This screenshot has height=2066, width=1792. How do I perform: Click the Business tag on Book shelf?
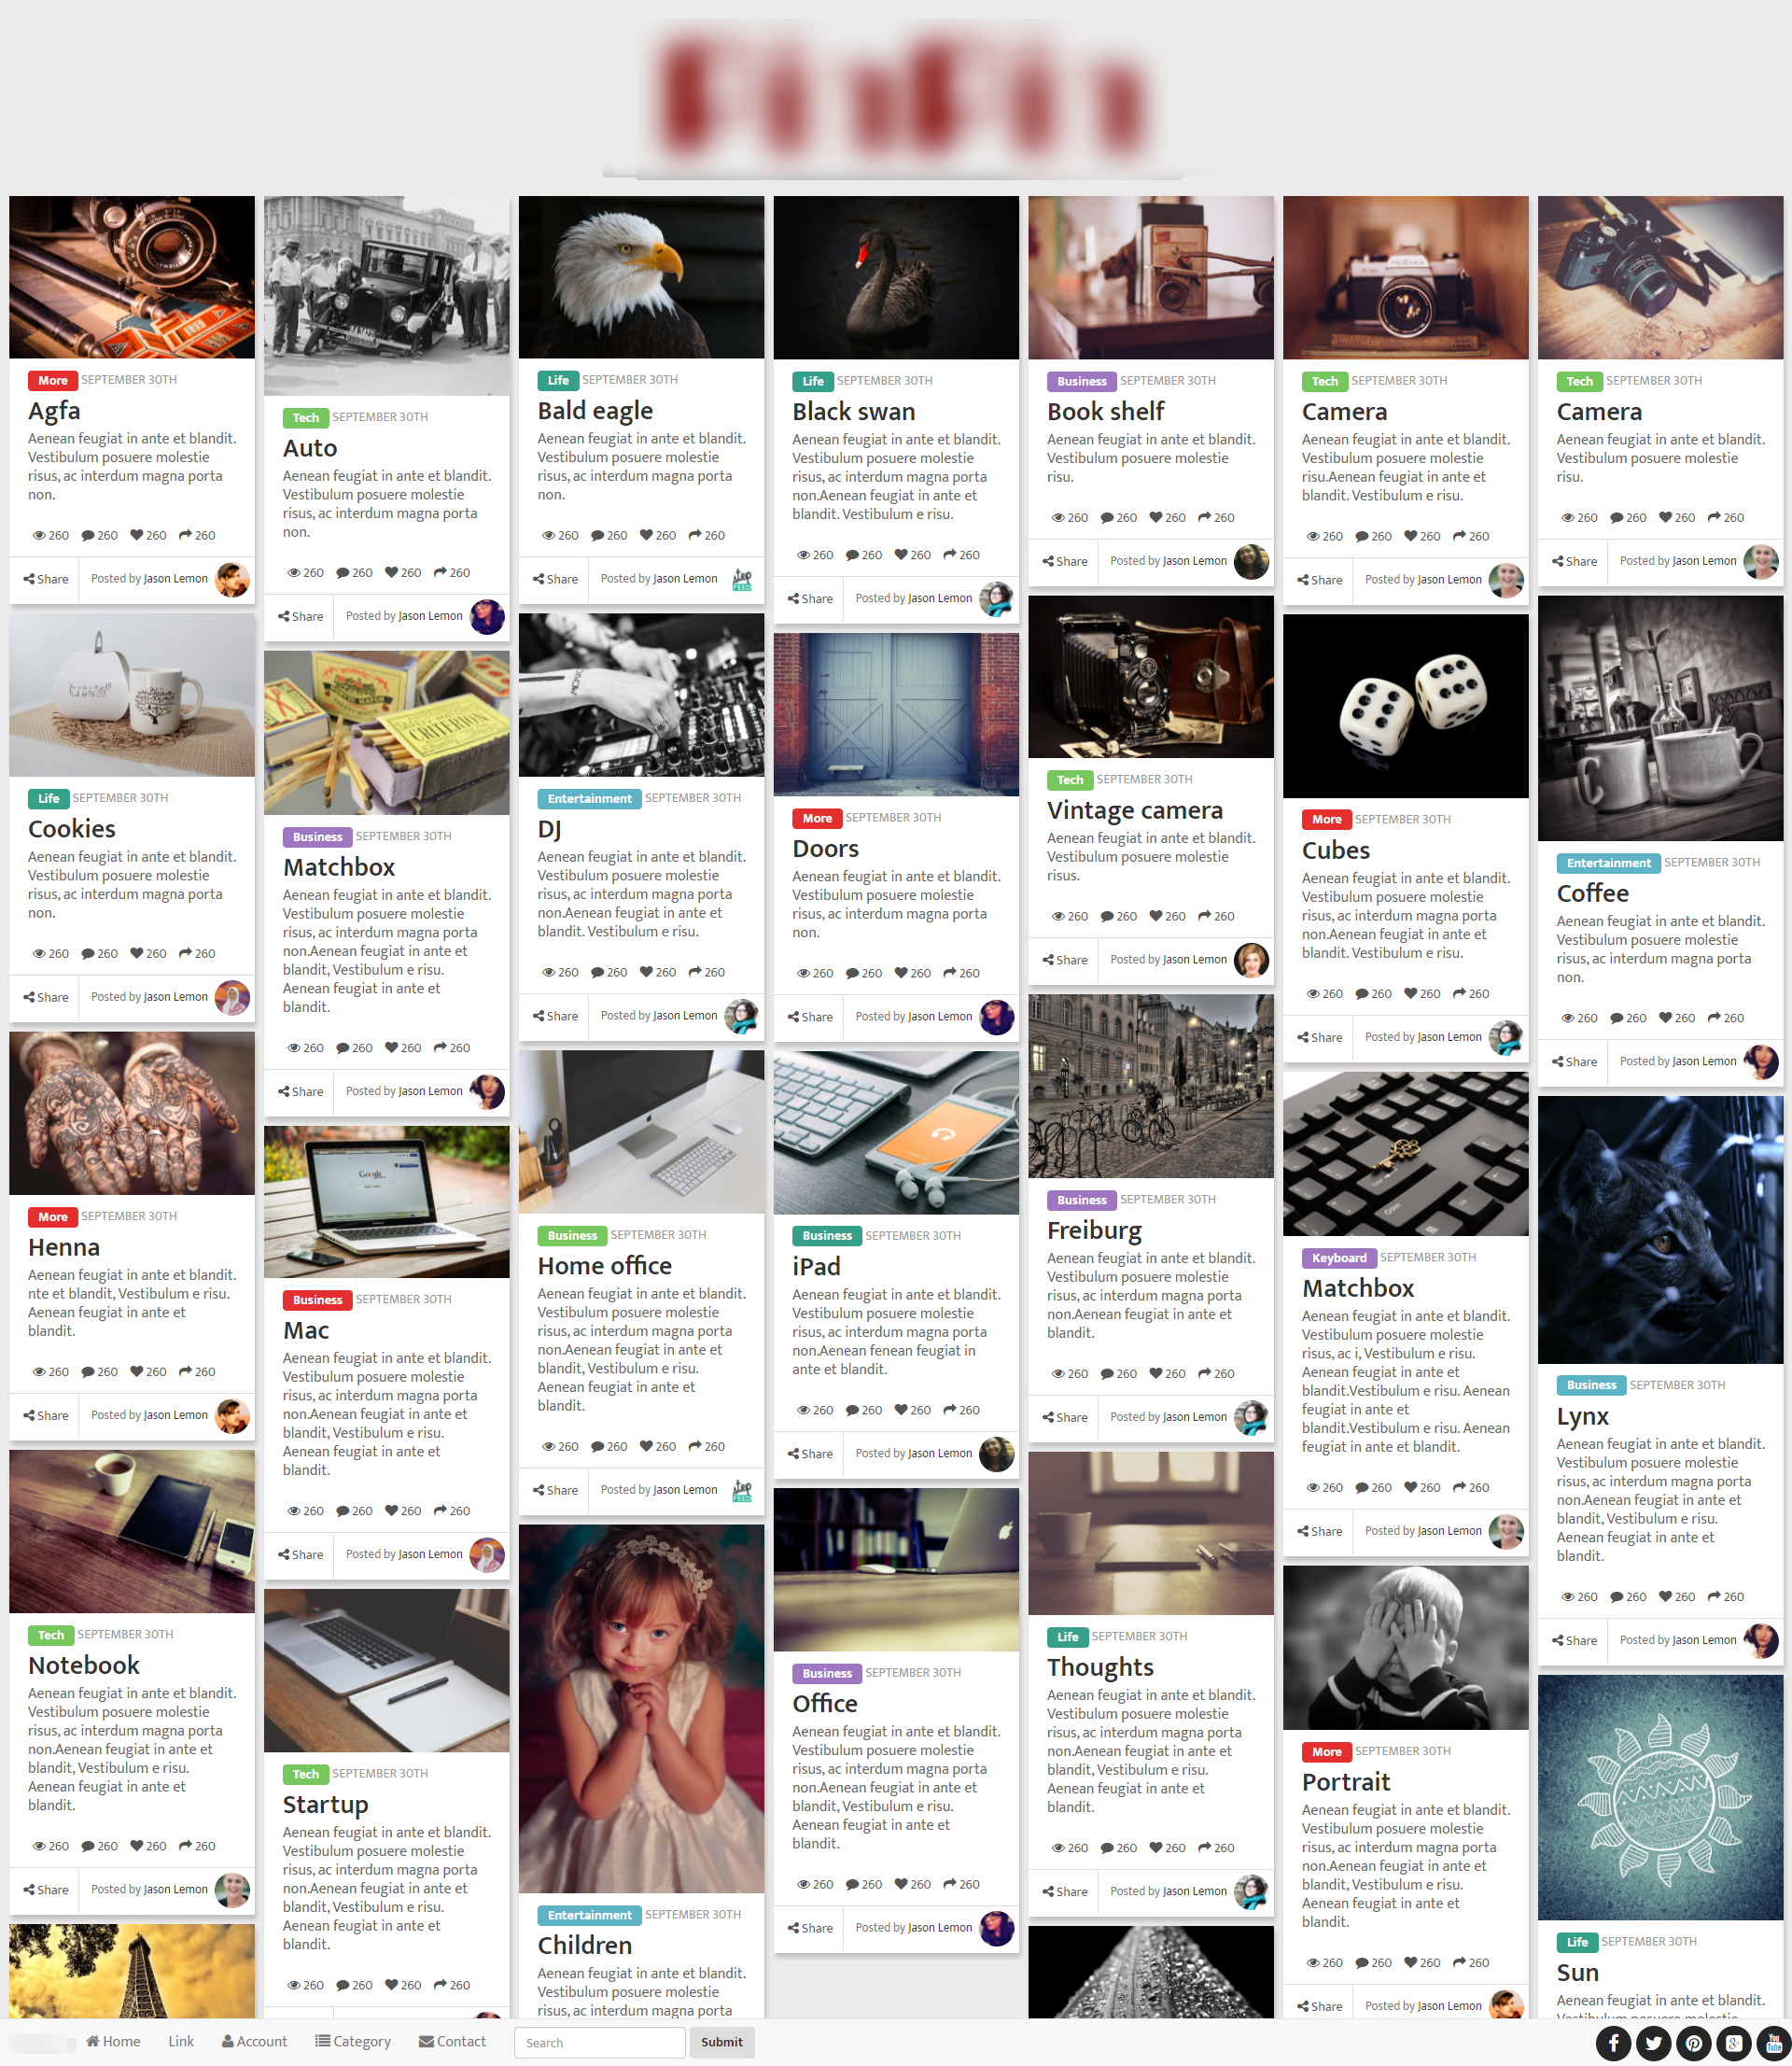pos(1082,381)
